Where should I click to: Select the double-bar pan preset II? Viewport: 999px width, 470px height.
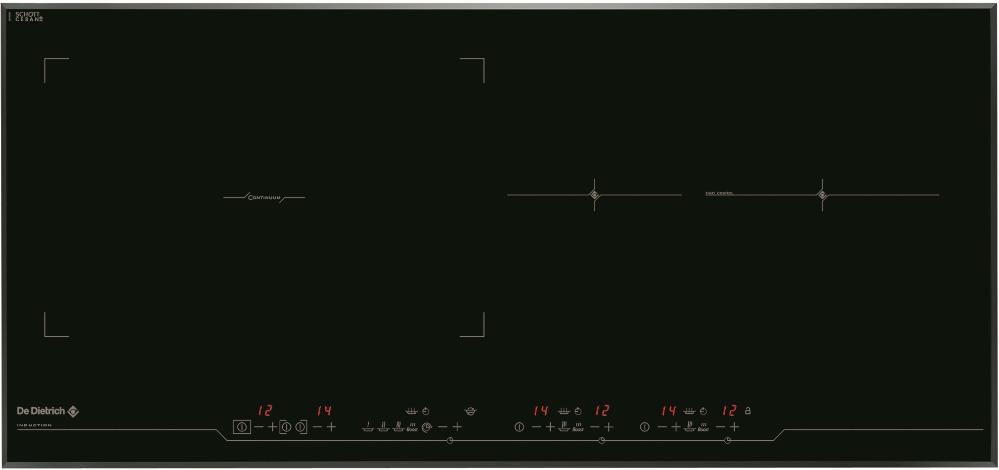pos(383,427)
